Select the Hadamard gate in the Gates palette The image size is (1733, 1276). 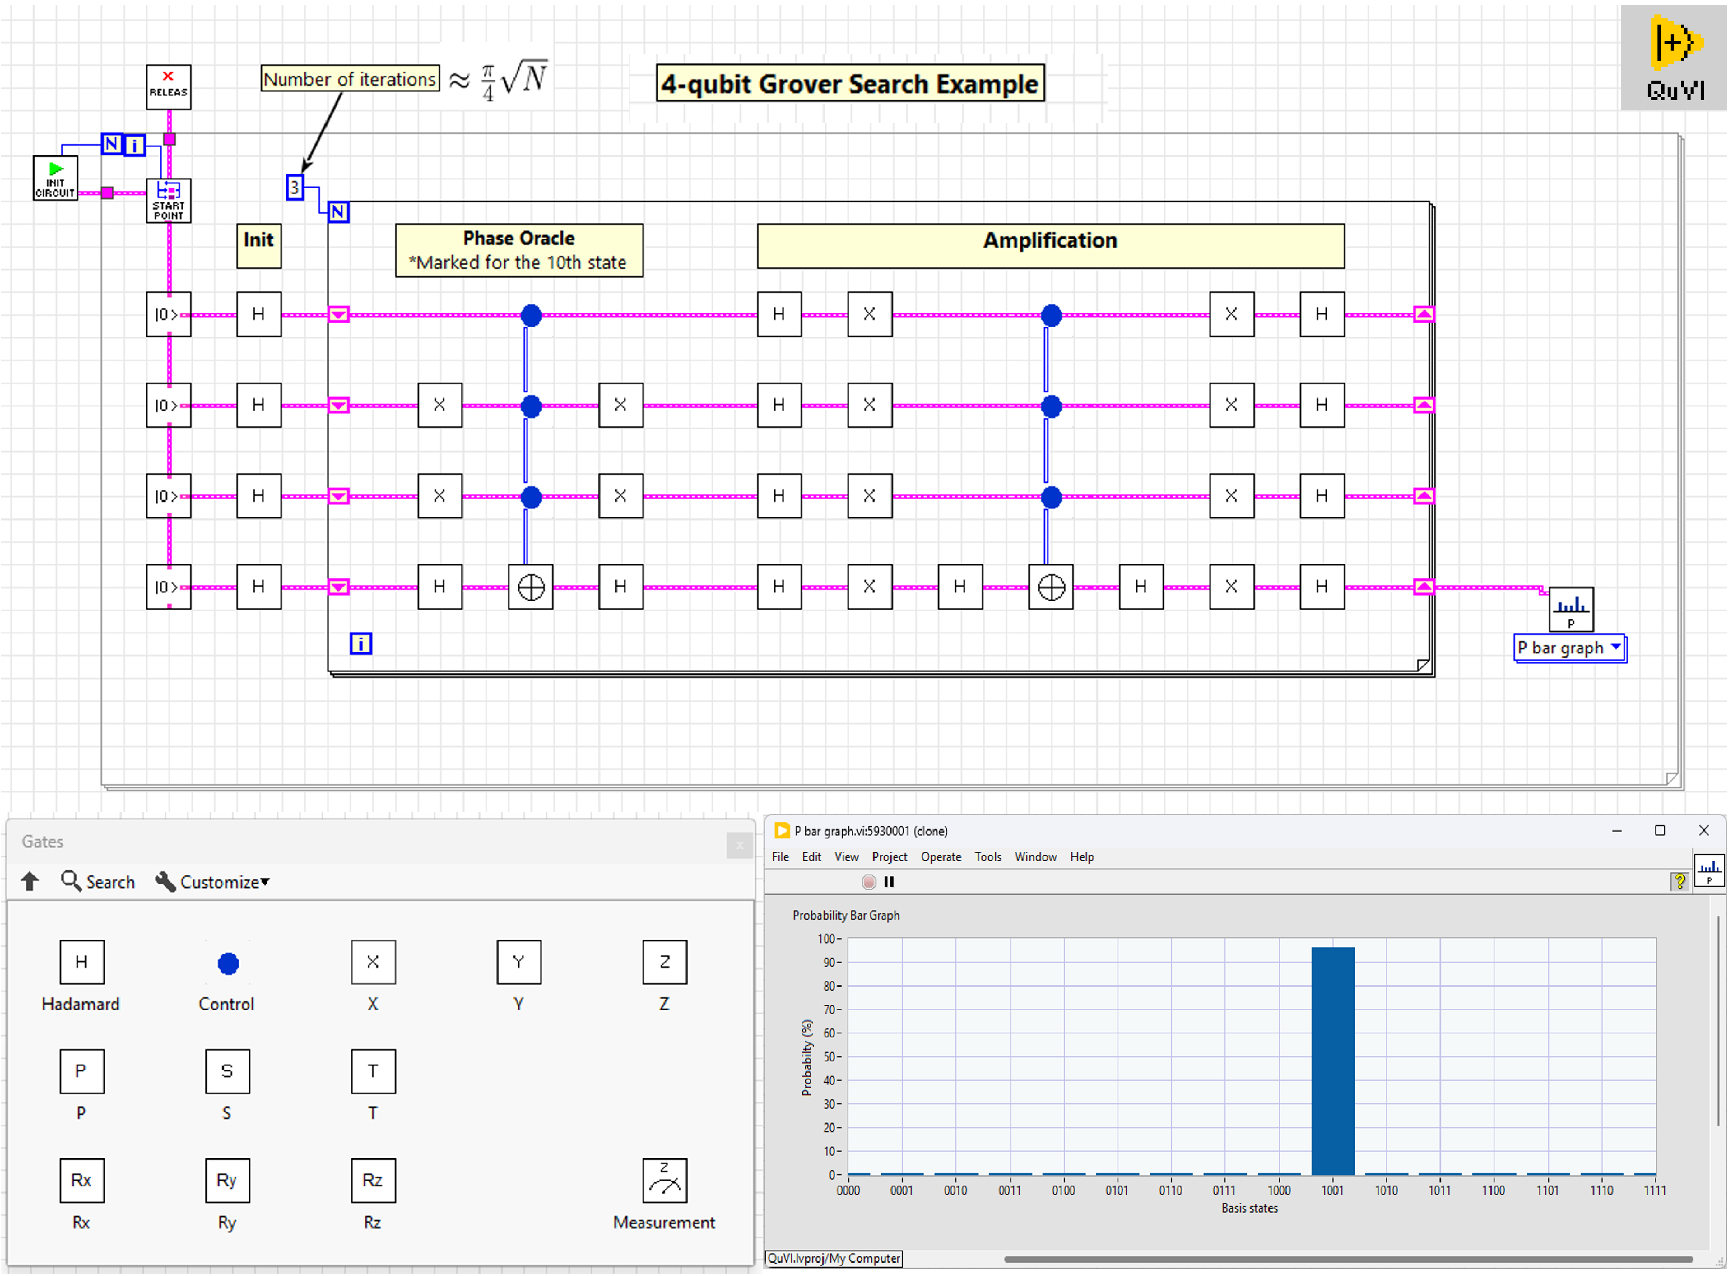click(81, 962)
